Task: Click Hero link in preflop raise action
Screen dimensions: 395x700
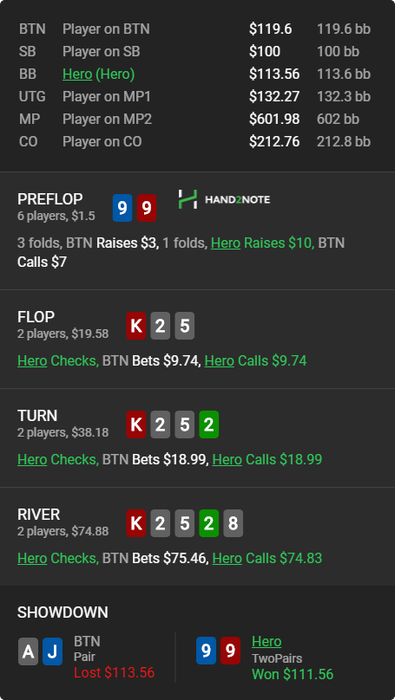Action: [225, 243]
